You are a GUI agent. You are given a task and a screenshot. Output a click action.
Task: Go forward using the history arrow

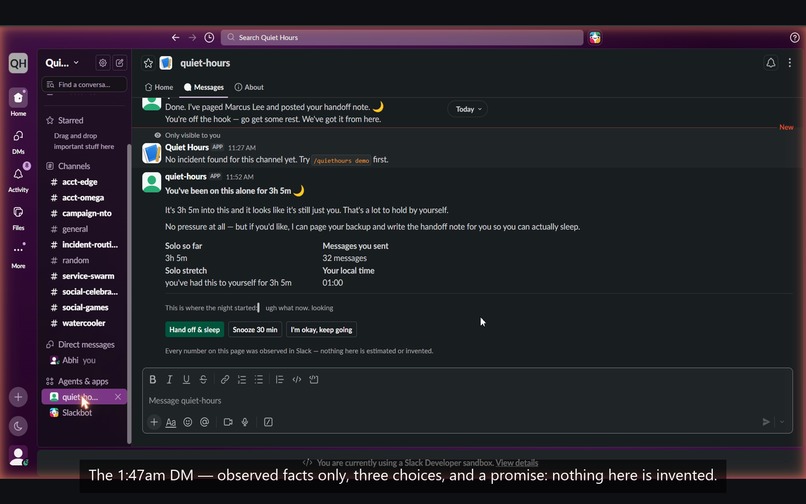[192, 38]
